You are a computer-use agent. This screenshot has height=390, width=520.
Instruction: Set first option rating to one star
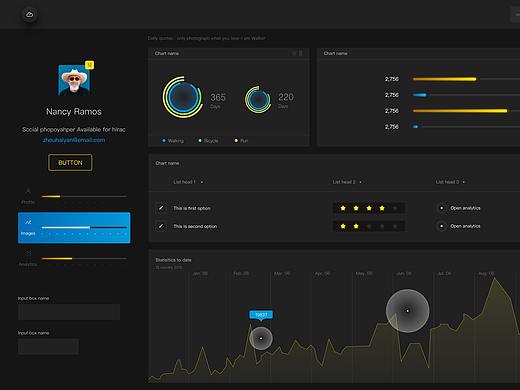(343, 208)
